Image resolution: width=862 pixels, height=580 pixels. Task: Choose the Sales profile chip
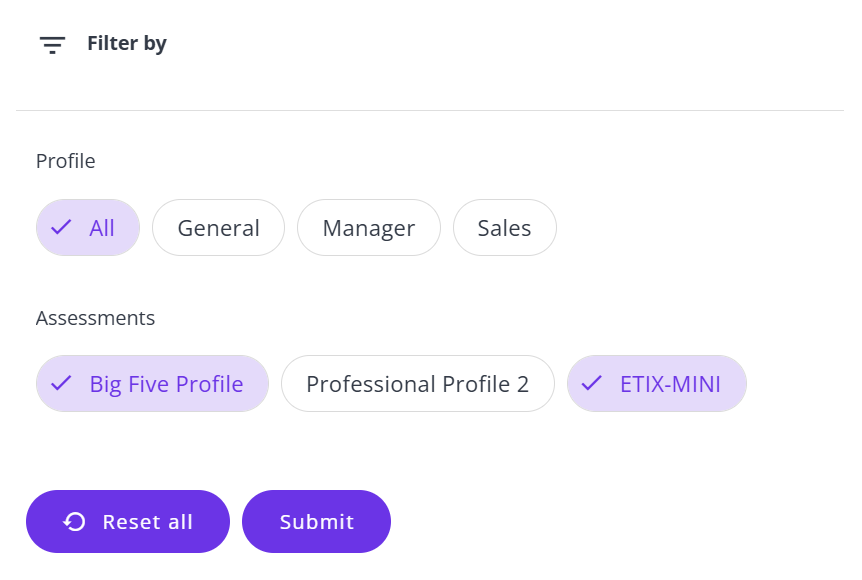point(505,228)
